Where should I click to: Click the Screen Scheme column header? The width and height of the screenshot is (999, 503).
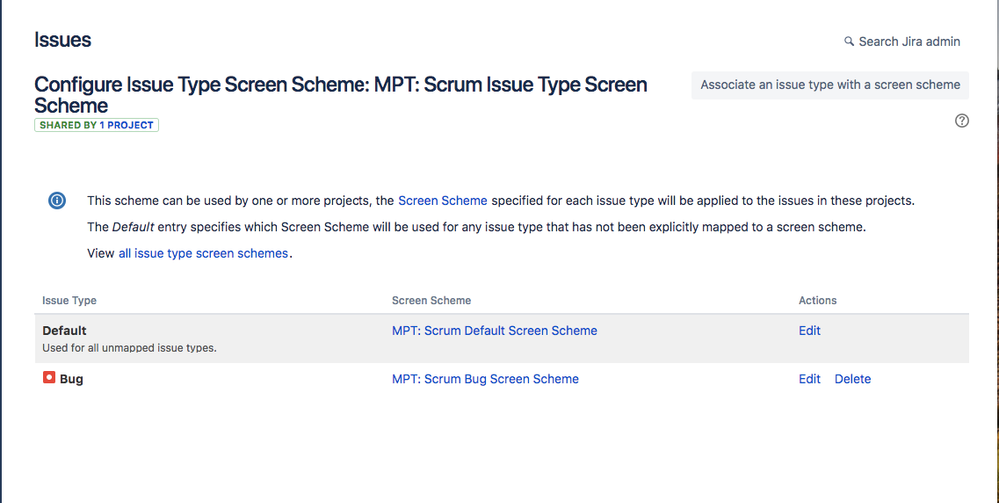pyautogui.click(x=431, y=300)
